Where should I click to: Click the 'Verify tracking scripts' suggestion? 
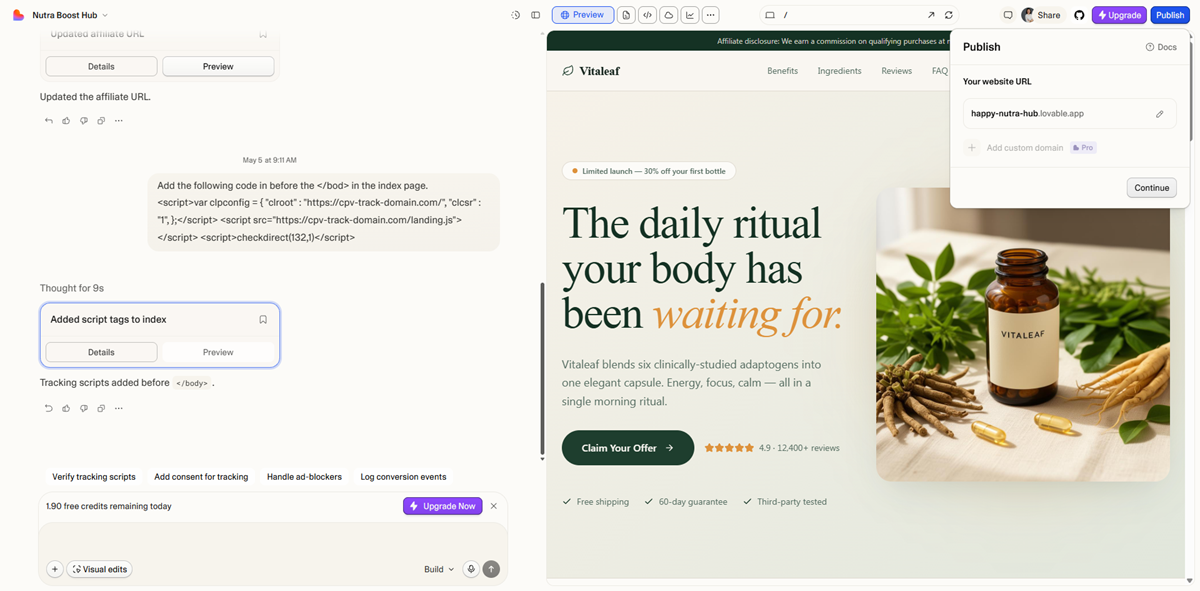point(94,477)
